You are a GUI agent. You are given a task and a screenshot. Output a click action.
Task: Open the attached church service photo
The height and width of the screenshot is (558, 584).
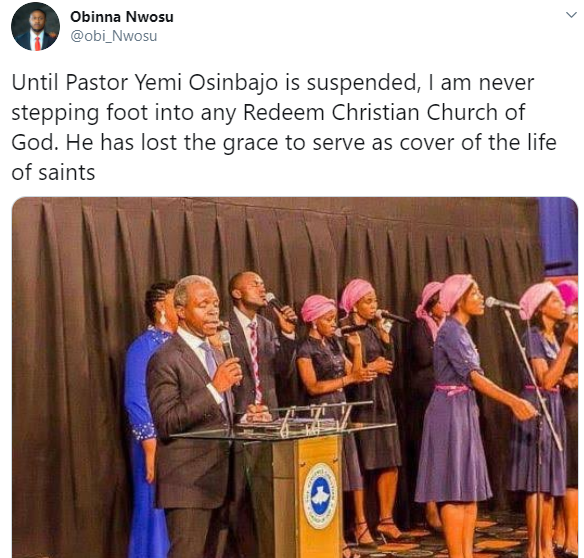click(295, 377)
